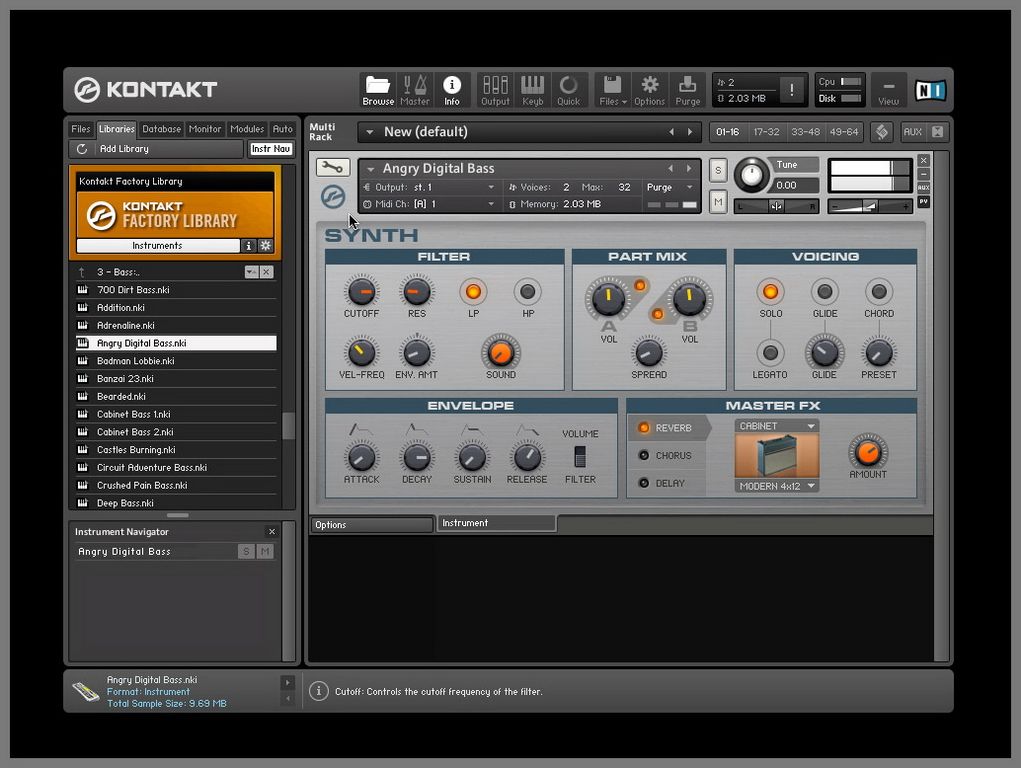This screenshot has height=768, width=1021.
Task: Toggle LEGATO voicing button
Action: point(770,352)
